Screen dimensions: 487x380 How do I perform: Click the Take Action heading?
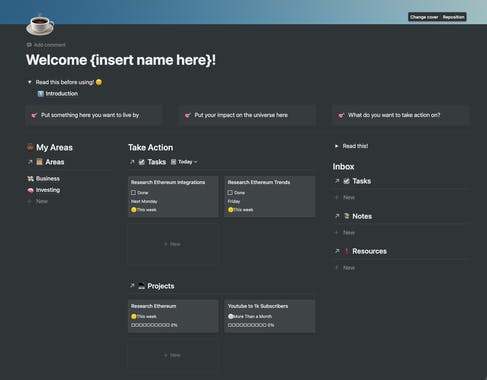click(x=151, y=147)
